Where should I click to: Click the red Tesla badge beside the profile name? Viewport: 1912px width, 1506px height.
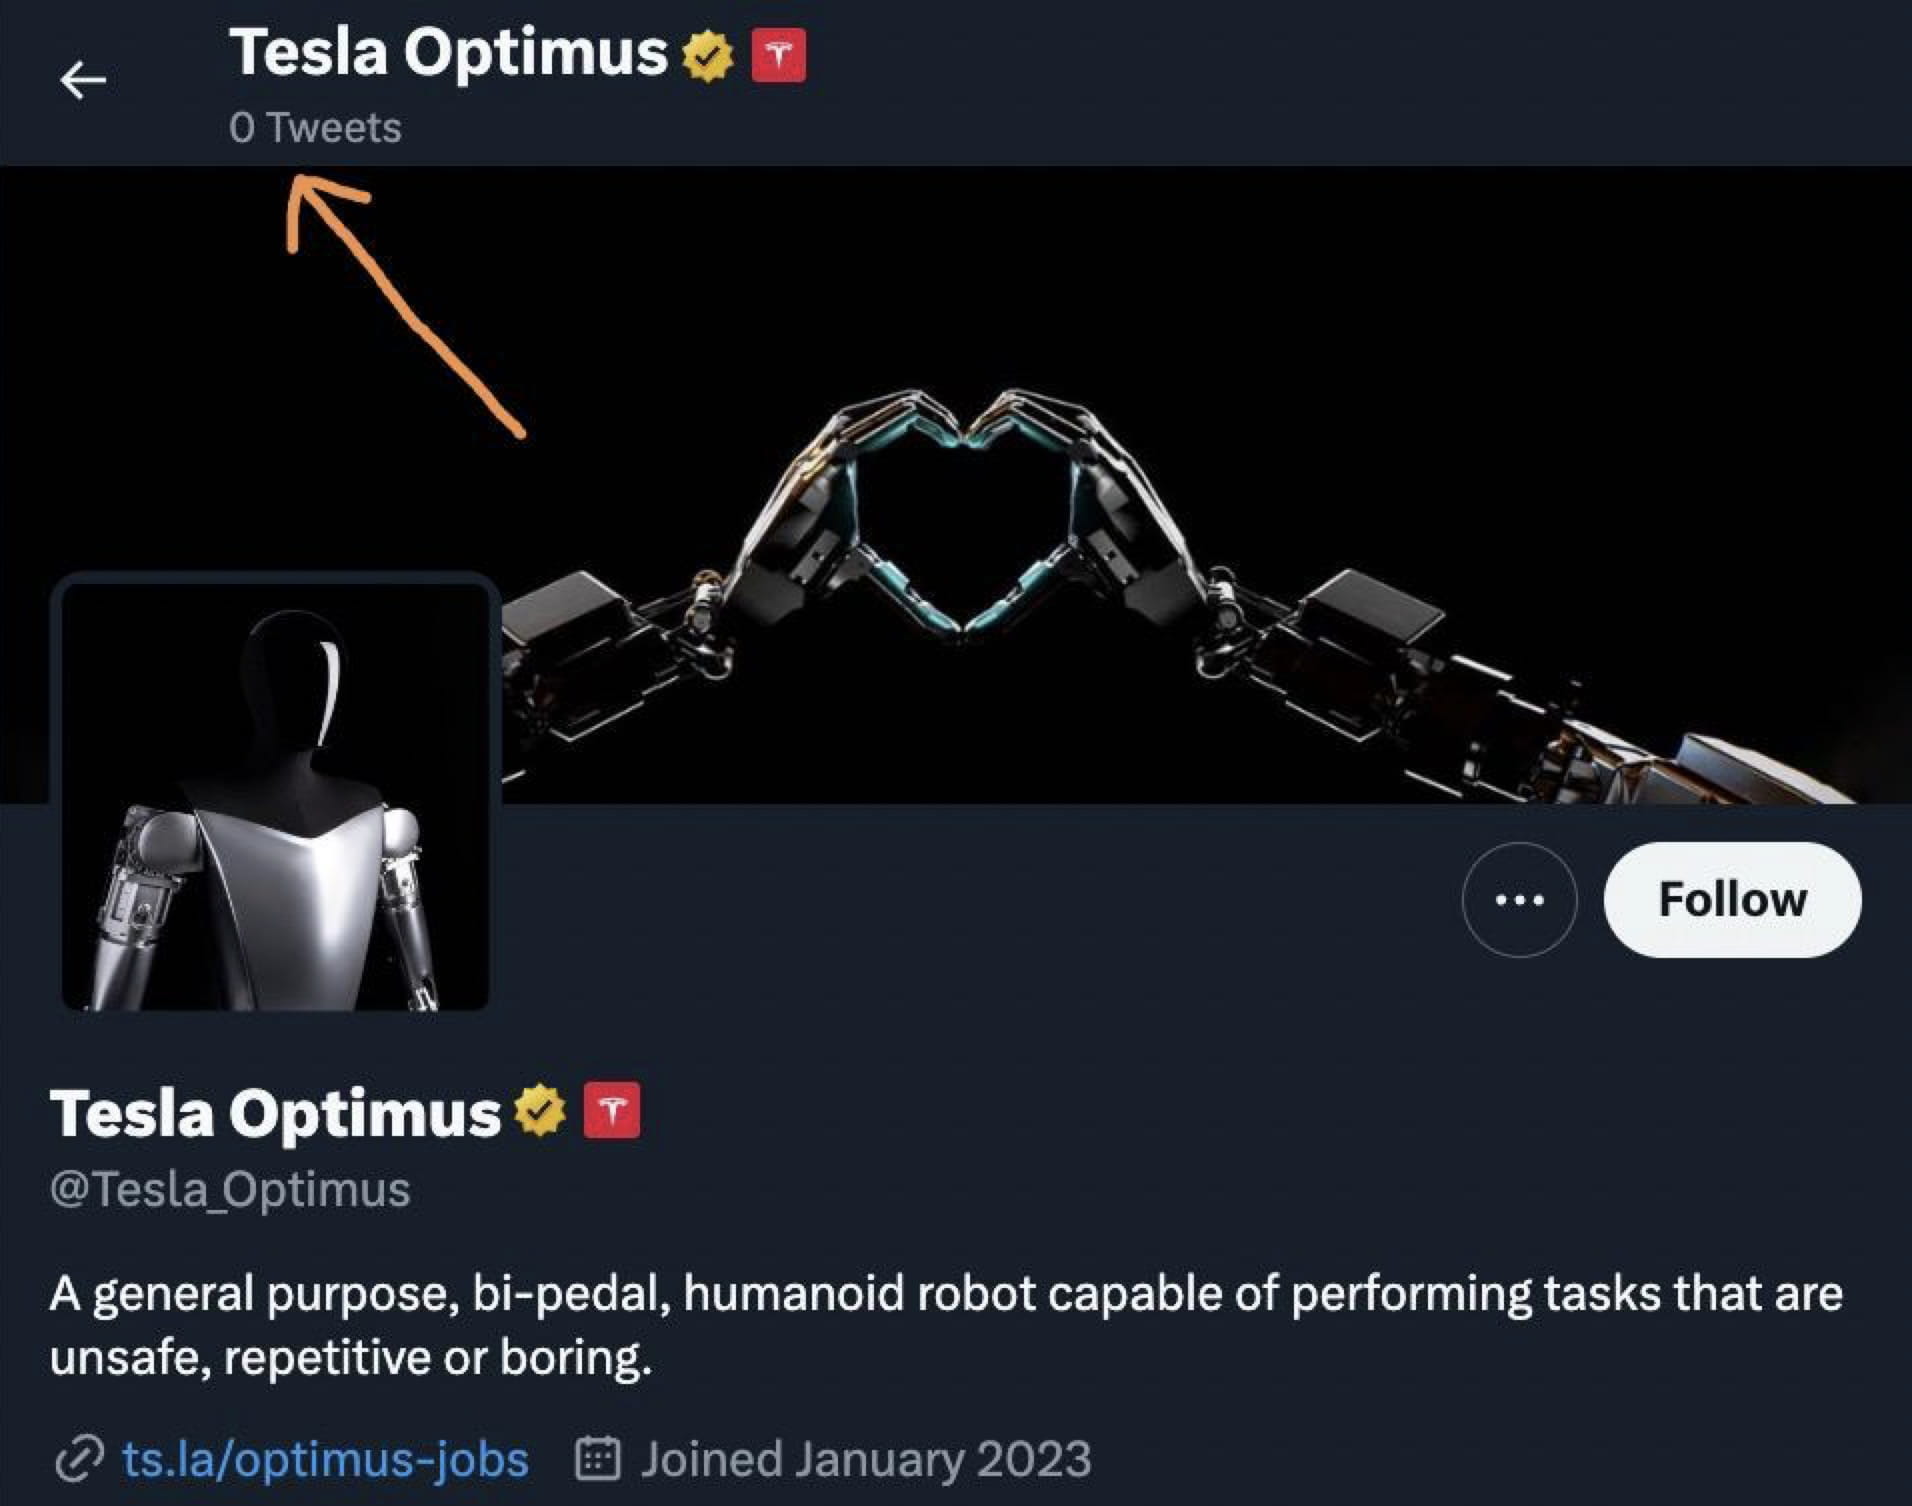point(611,1110)
